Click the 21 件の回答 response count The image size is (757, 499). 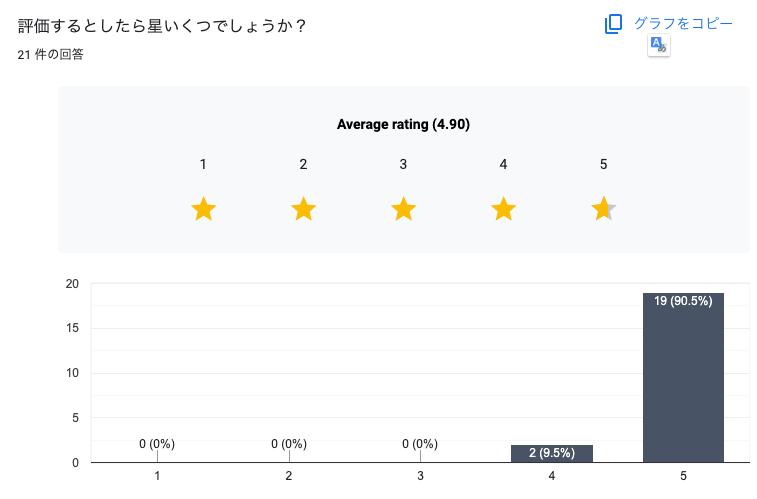(x=50, y=54)
